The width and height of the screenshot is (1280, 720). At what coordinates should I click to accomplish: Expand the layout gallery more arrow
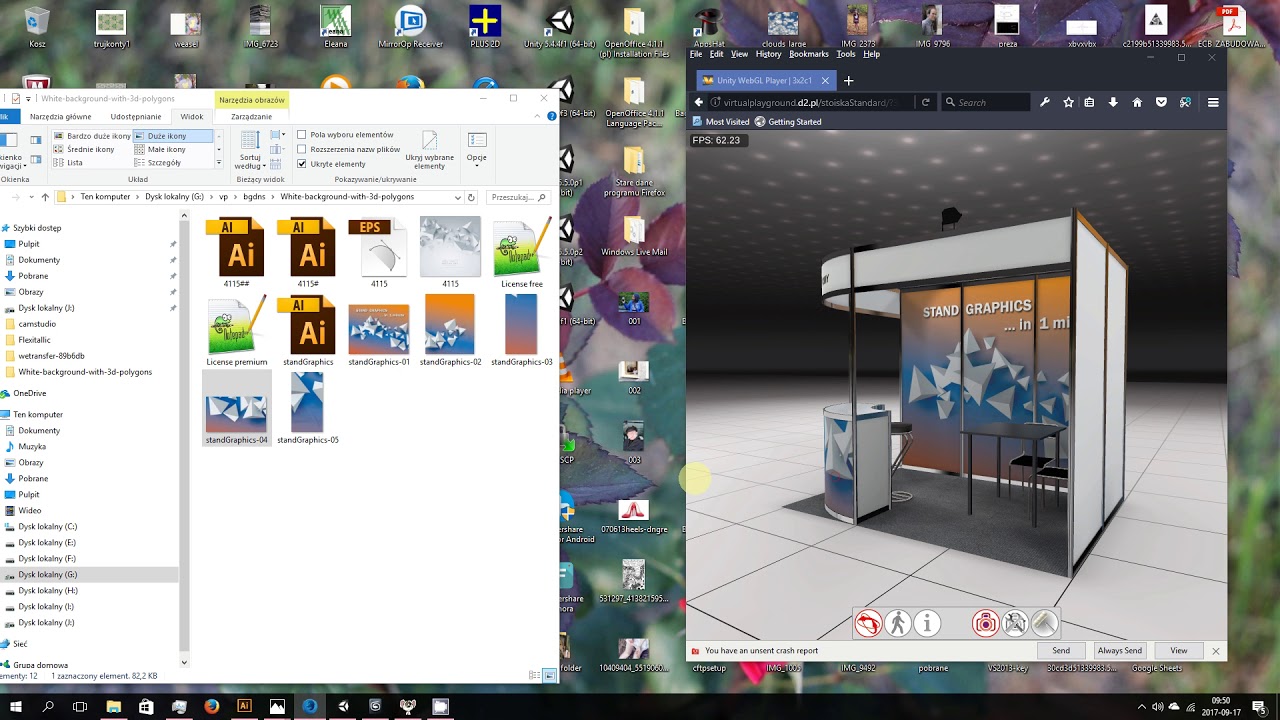[x=218, y=162]
